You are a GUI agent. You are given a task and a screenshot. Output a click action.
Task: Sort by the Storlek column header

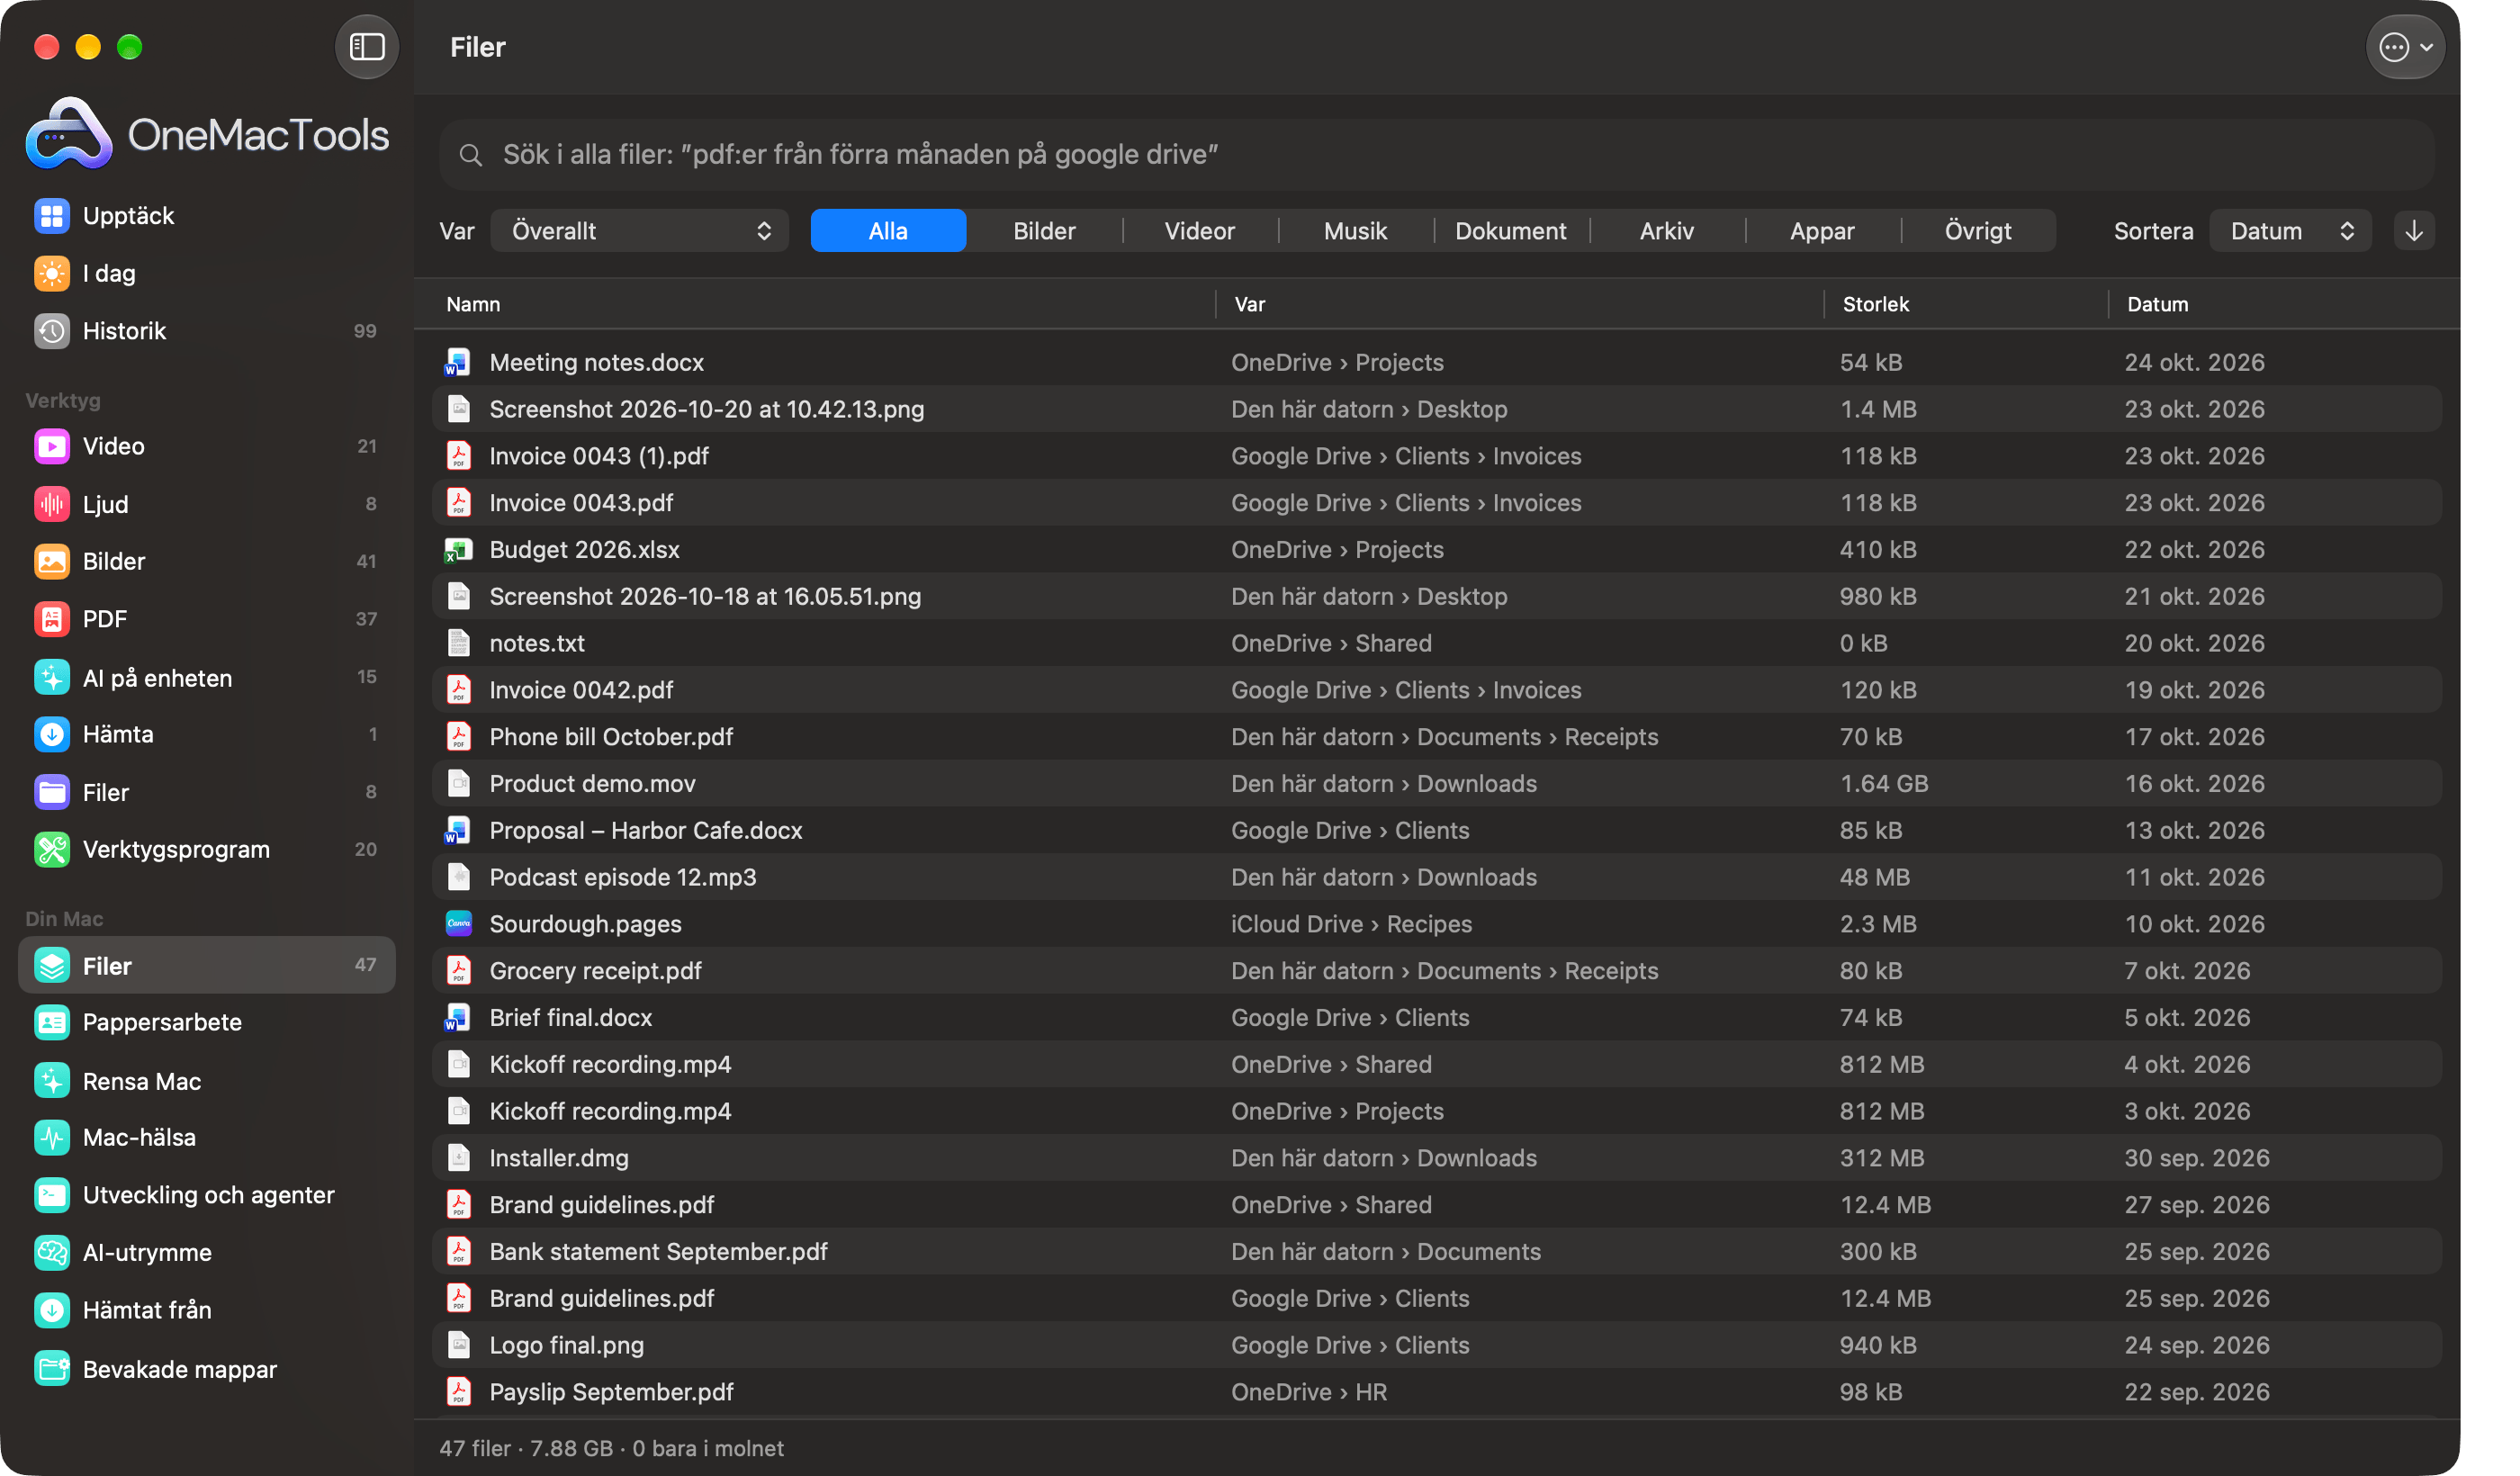1875,304
